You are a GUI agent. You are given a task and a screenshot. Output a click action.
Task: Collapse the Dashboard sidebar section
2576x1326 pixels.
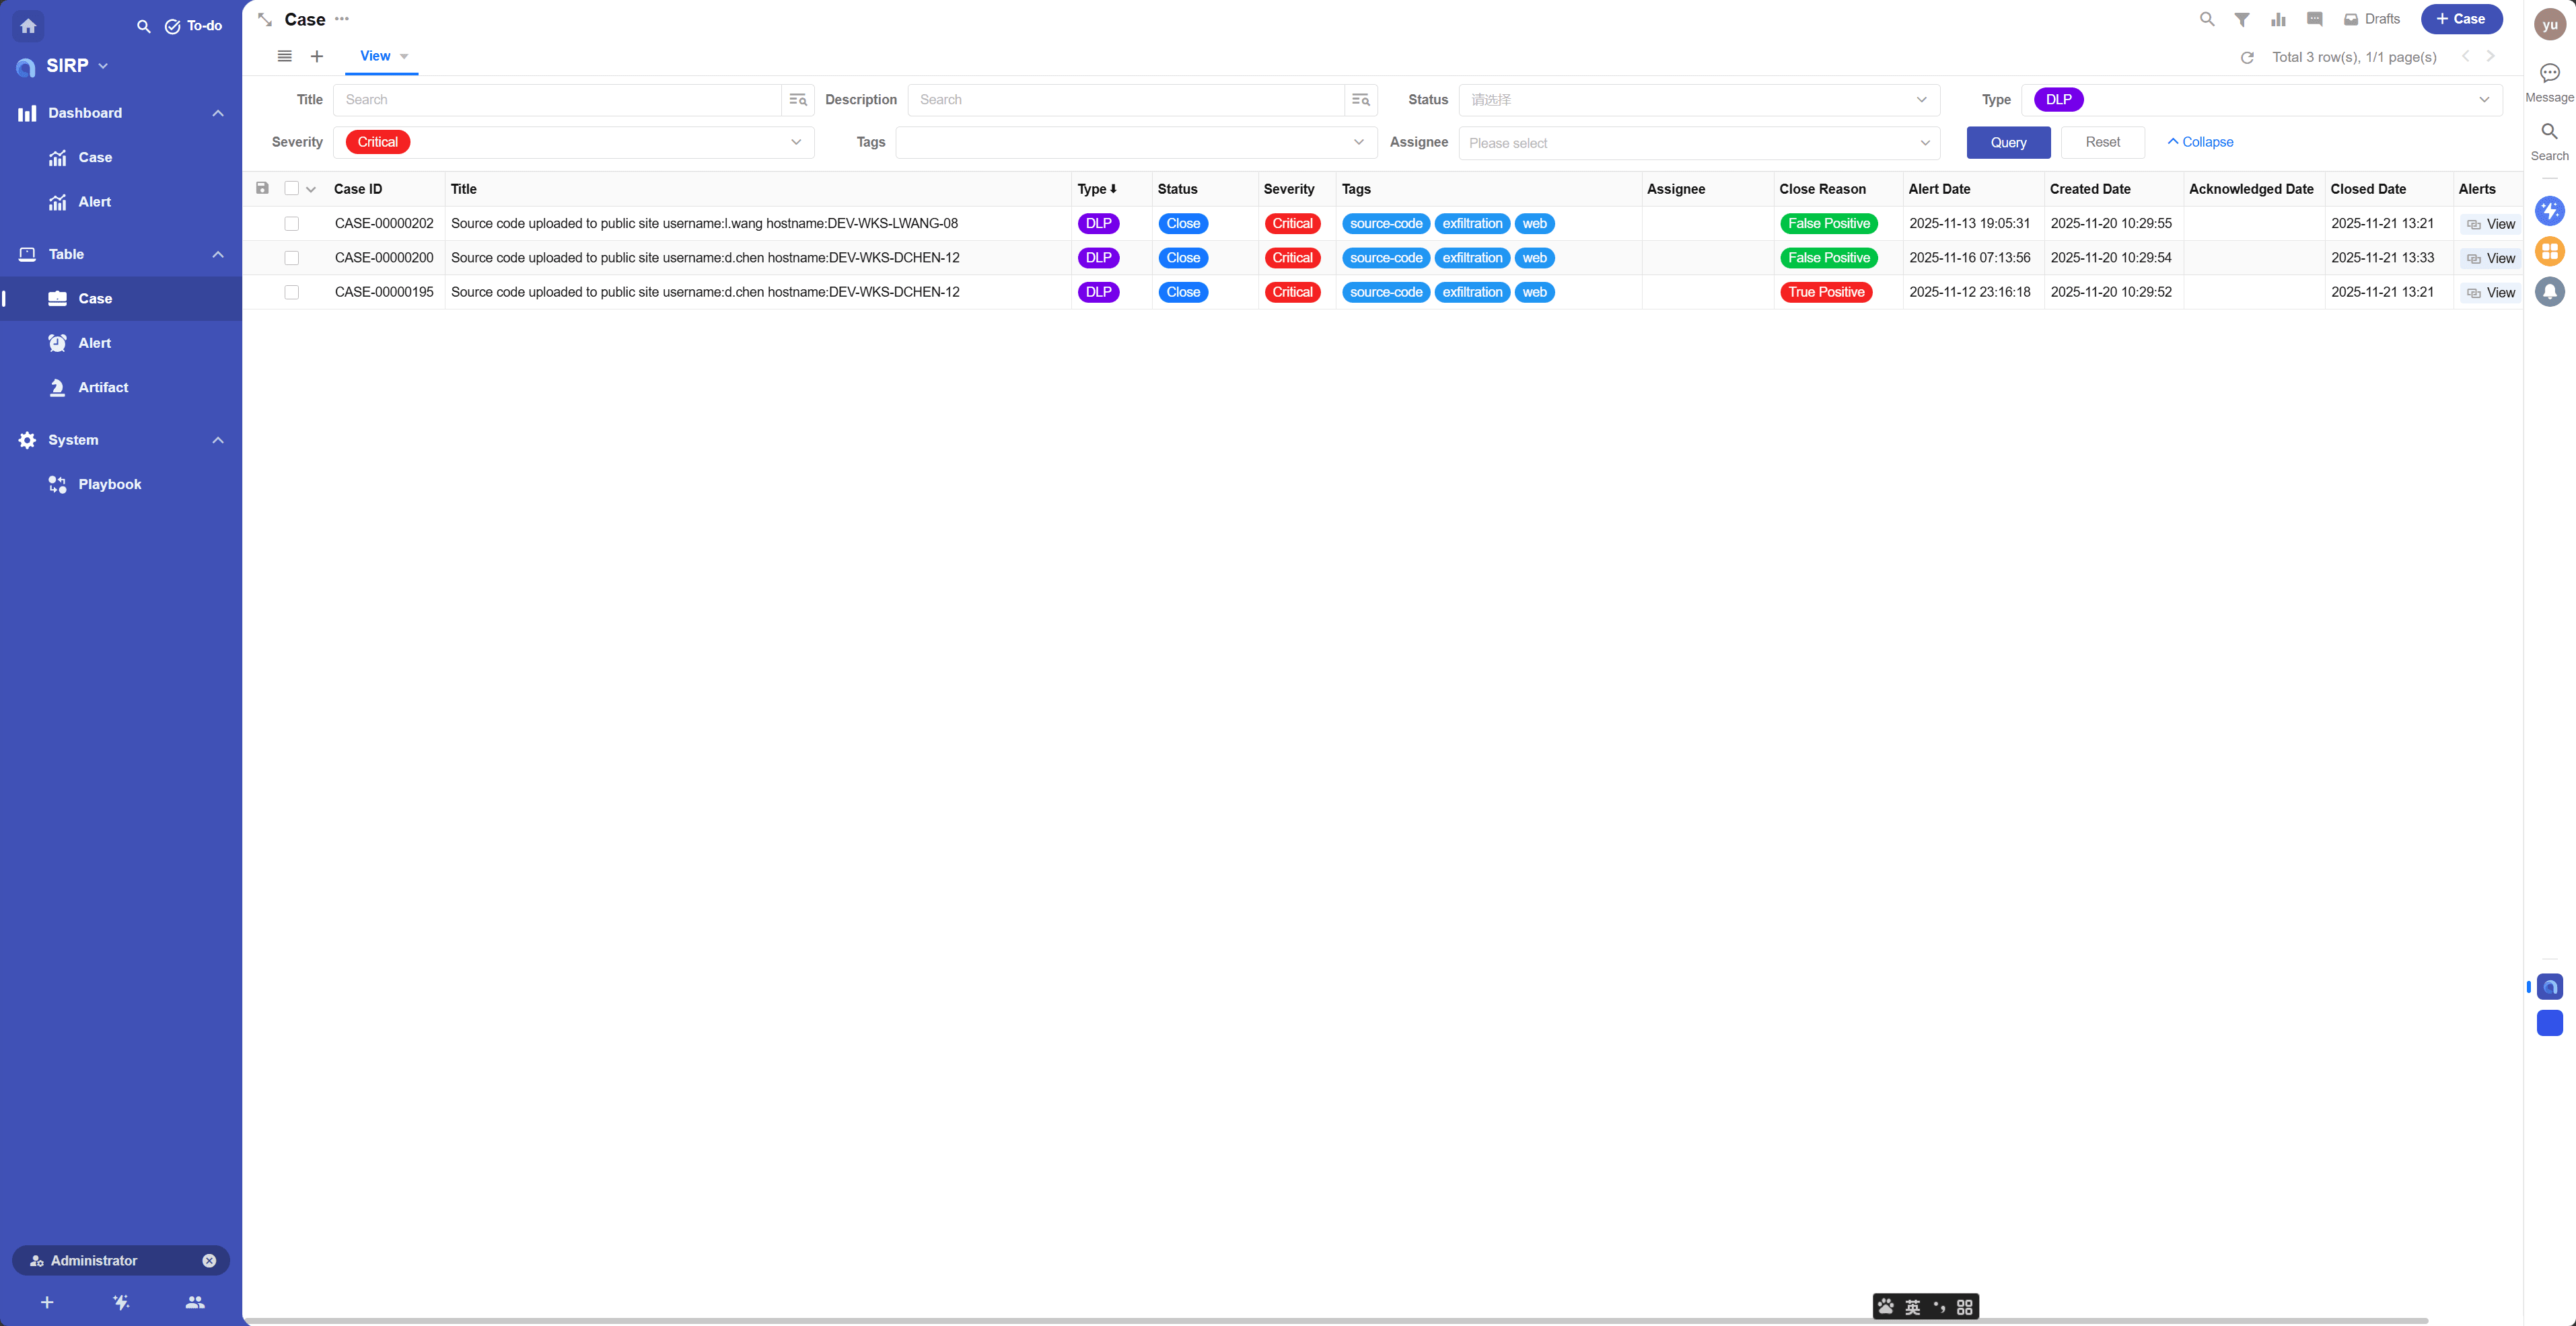218,113
